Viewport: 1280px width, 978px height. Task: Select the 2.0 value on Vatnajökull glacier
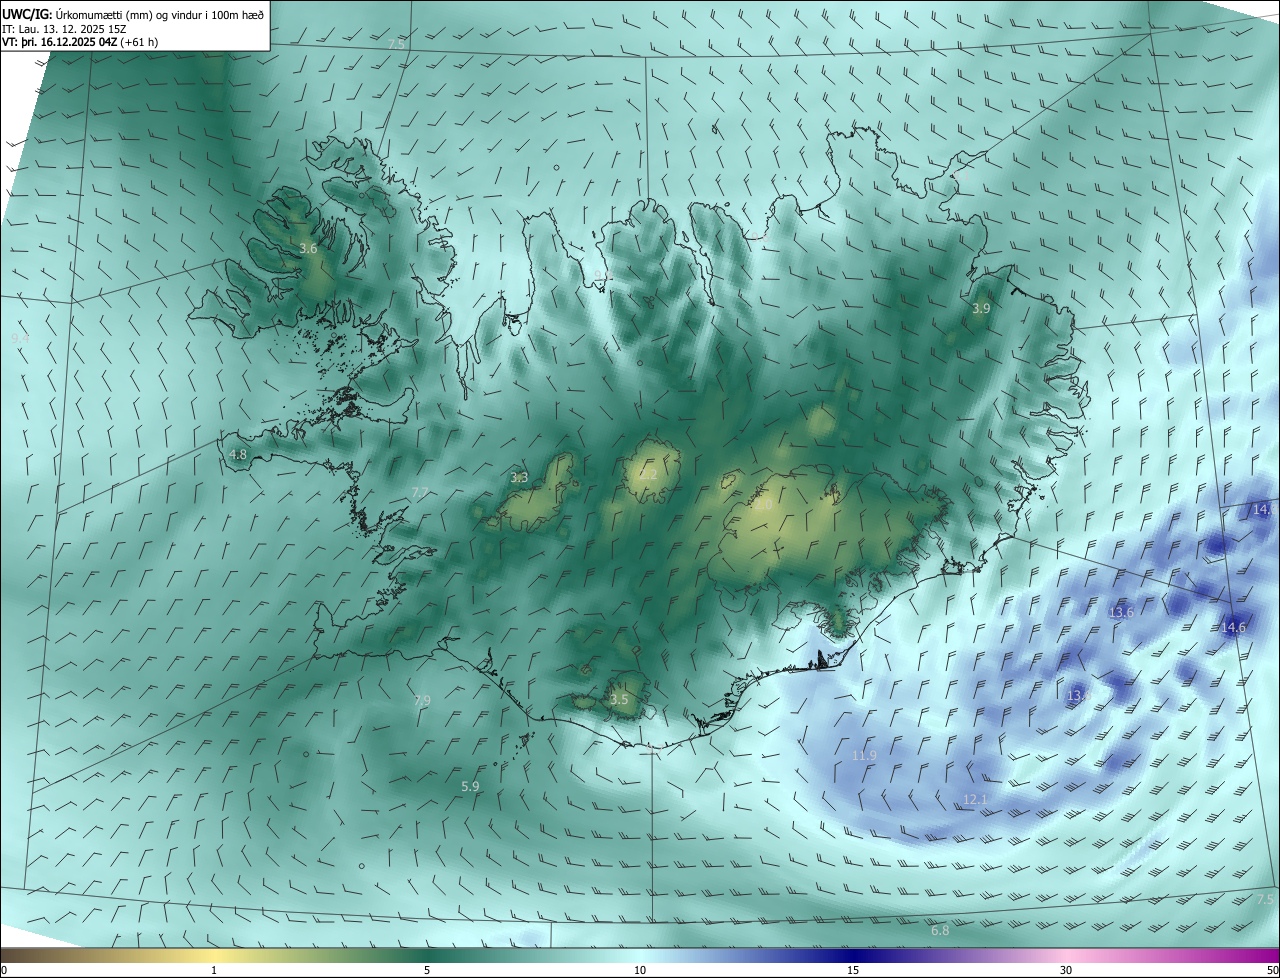pyautogui.click(x=763, y=505)
